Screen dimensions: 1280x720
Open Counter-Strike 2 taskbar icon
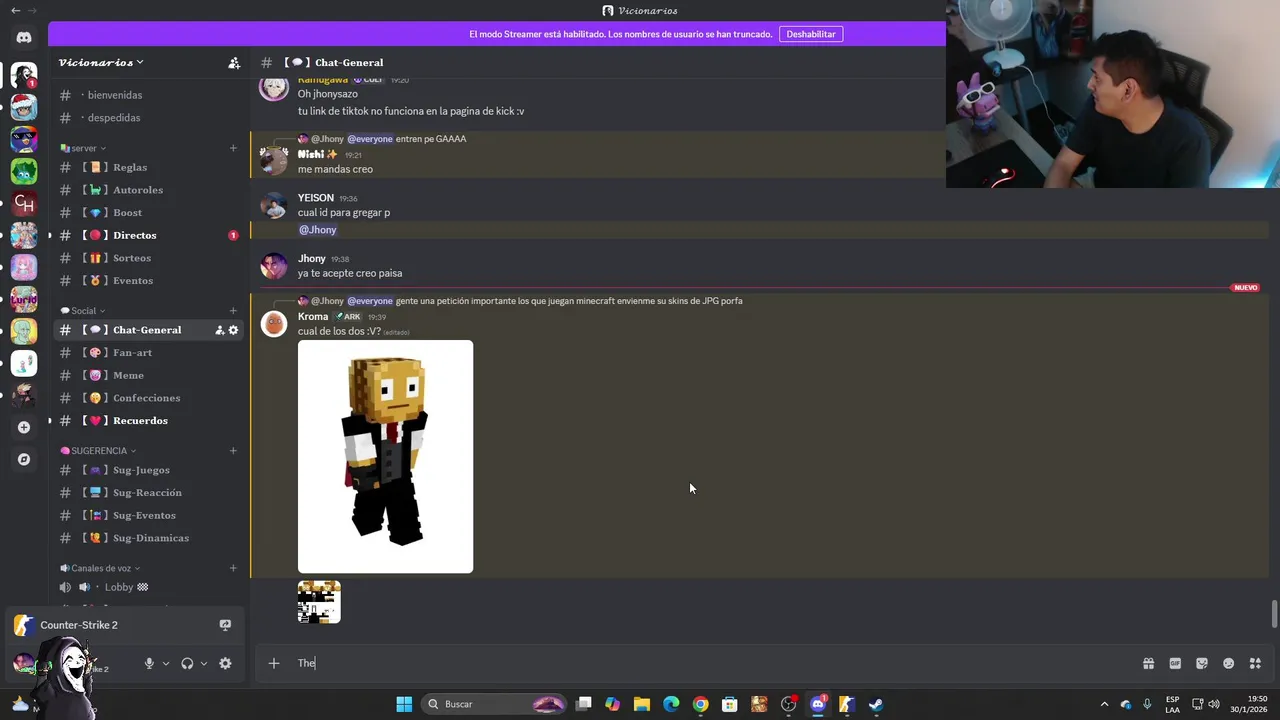(x=846, y=704)
